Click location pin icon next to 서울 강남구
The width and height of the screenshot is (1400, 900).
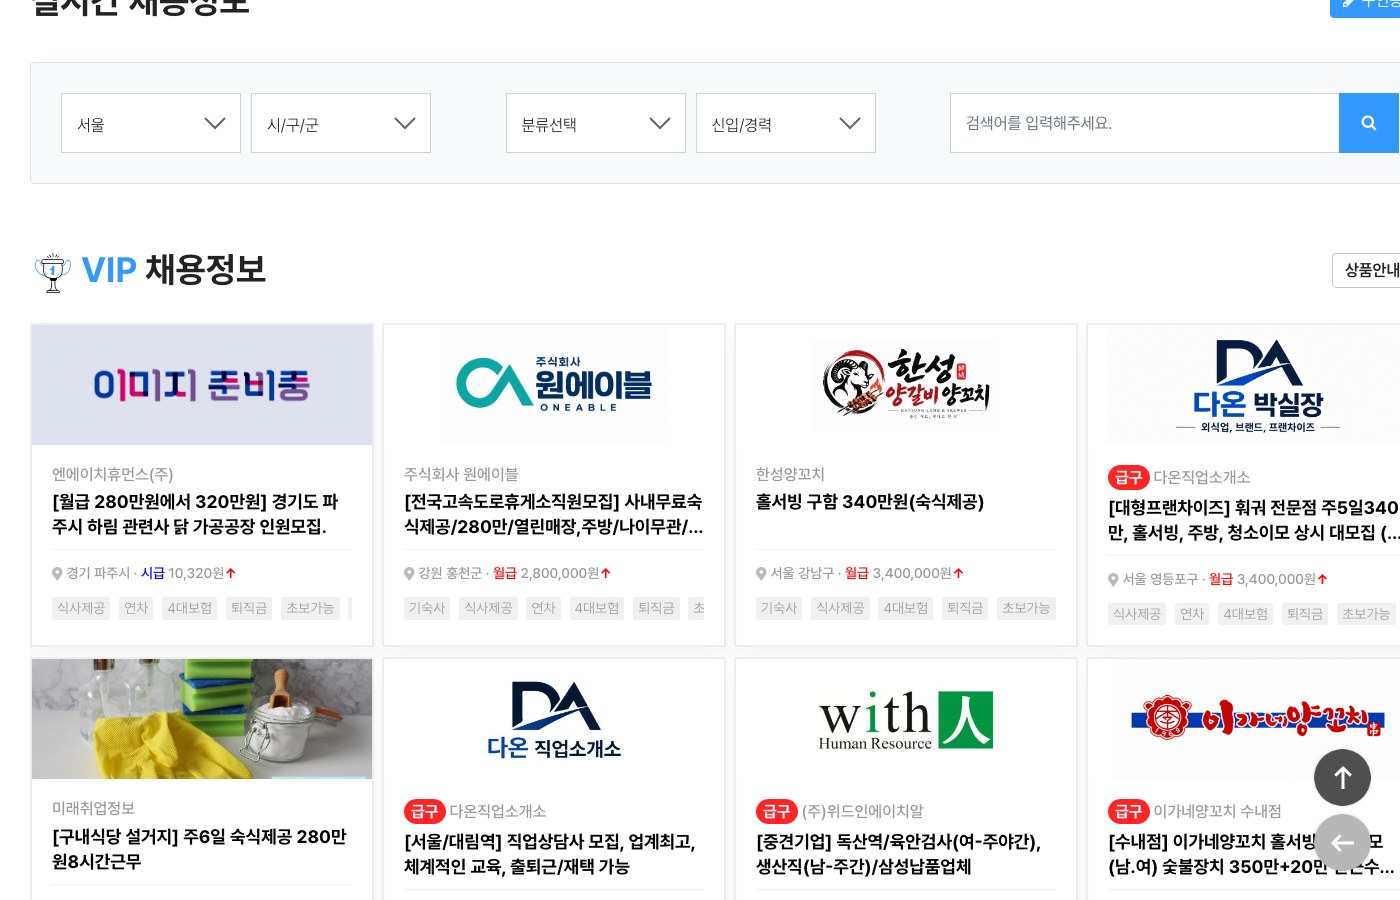pyautogui.click(x=761, y=573)
